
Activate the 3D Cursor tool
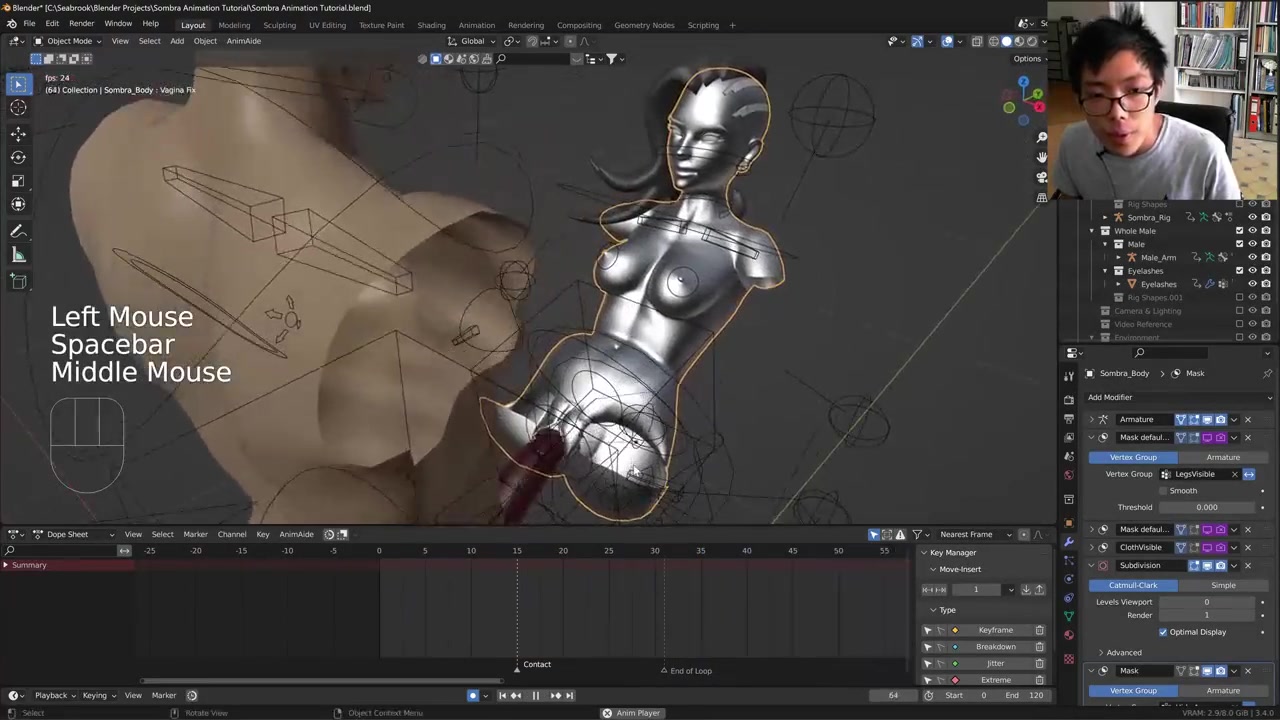coord(18,108)
